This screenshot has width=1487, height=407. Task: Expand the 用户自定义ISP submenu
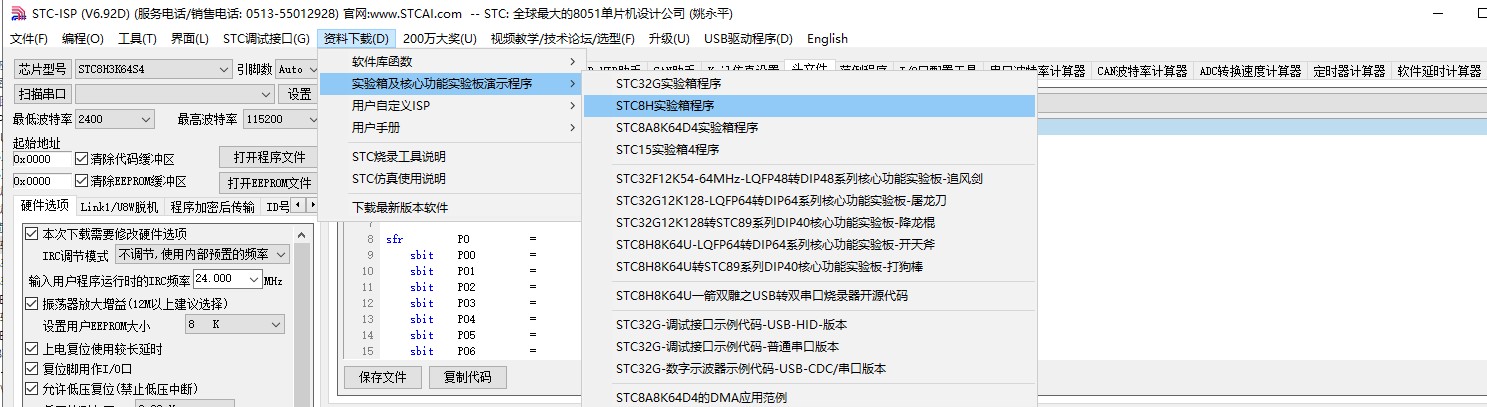point(450,106)
